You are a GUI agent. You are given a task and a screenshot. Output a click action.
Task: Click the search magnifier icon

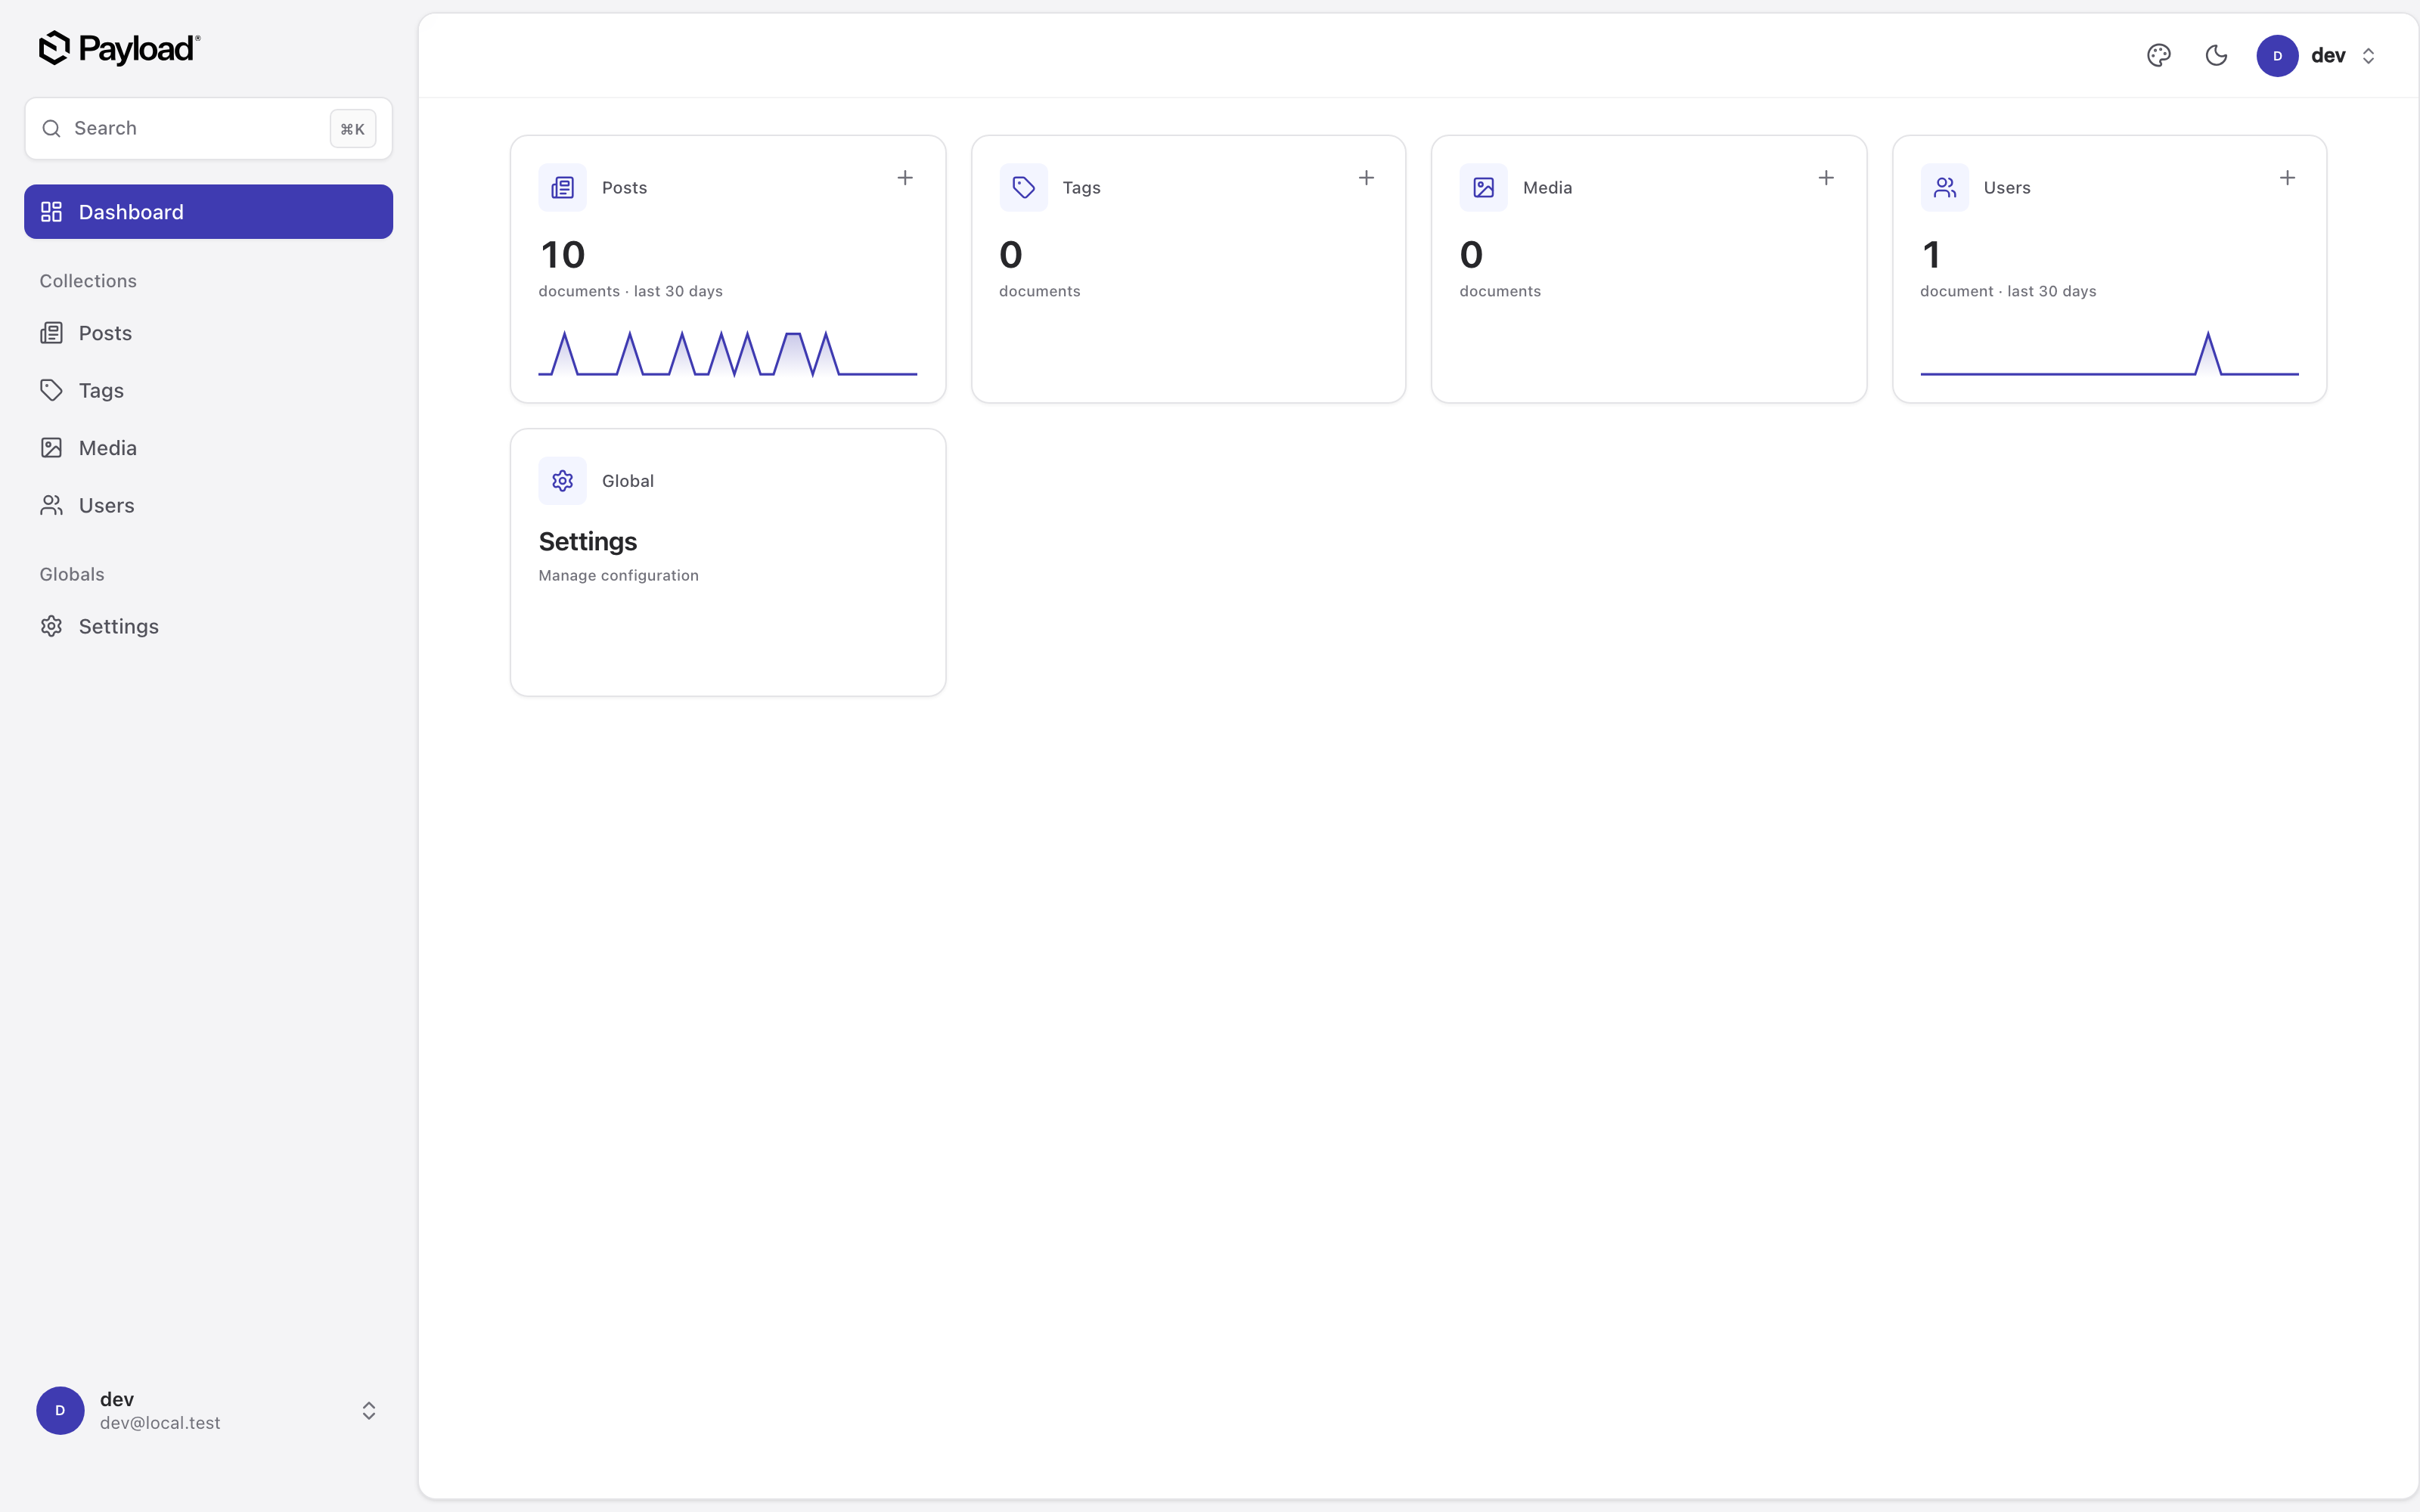tap(51, 128)
